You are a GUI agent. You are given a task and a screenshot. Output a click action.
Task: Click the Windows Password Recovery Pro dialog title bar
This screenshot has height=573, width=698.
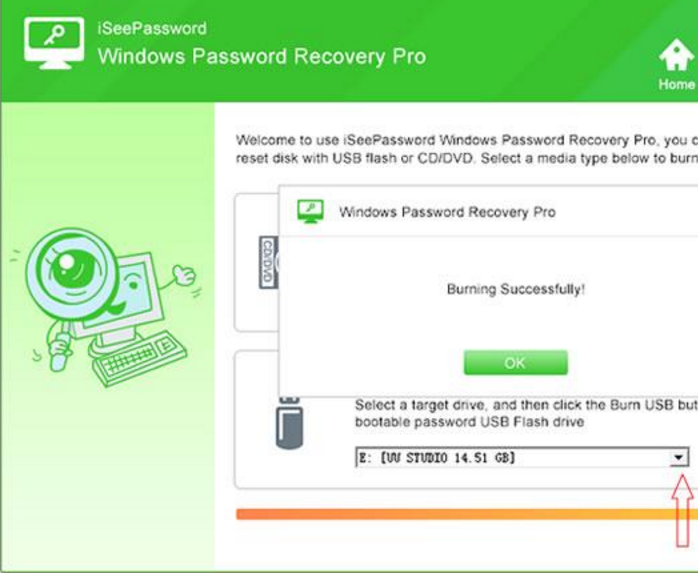[x=488, y=212]
